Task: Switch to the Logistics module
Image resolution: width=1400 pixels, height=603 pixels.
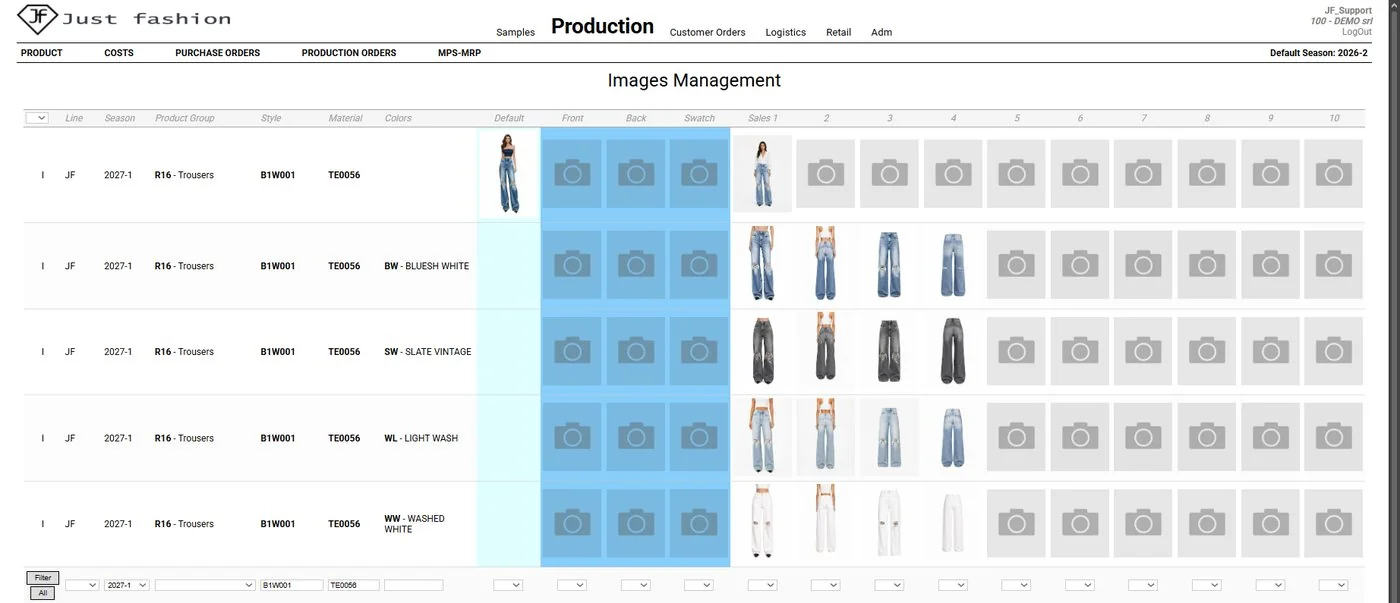Action: [x=785, y=32]
